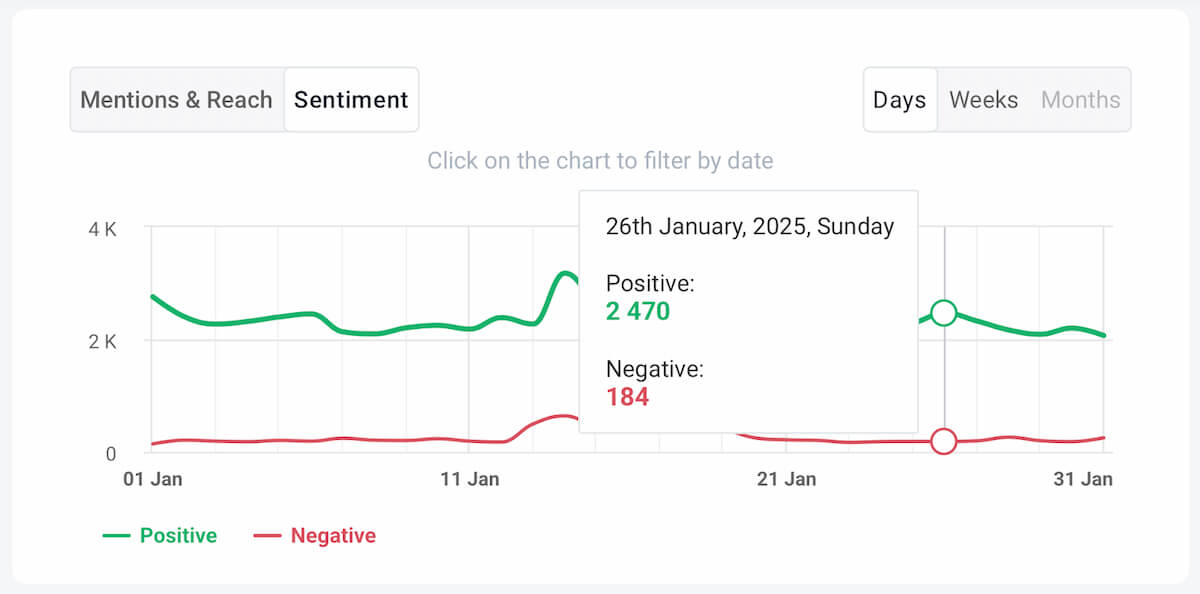This screenshot has height=594, width=1200.
Task: Click the 11 Jan x-axis label
Action: [x=469, y=479]
